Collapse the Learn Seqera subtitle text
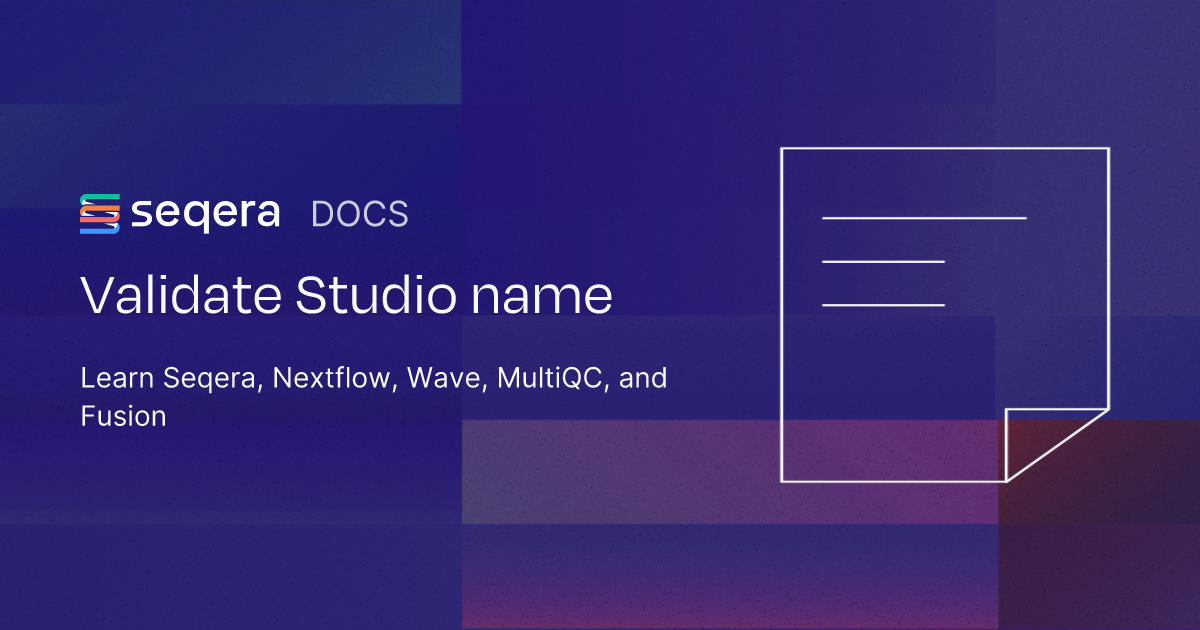 point(373,397)
